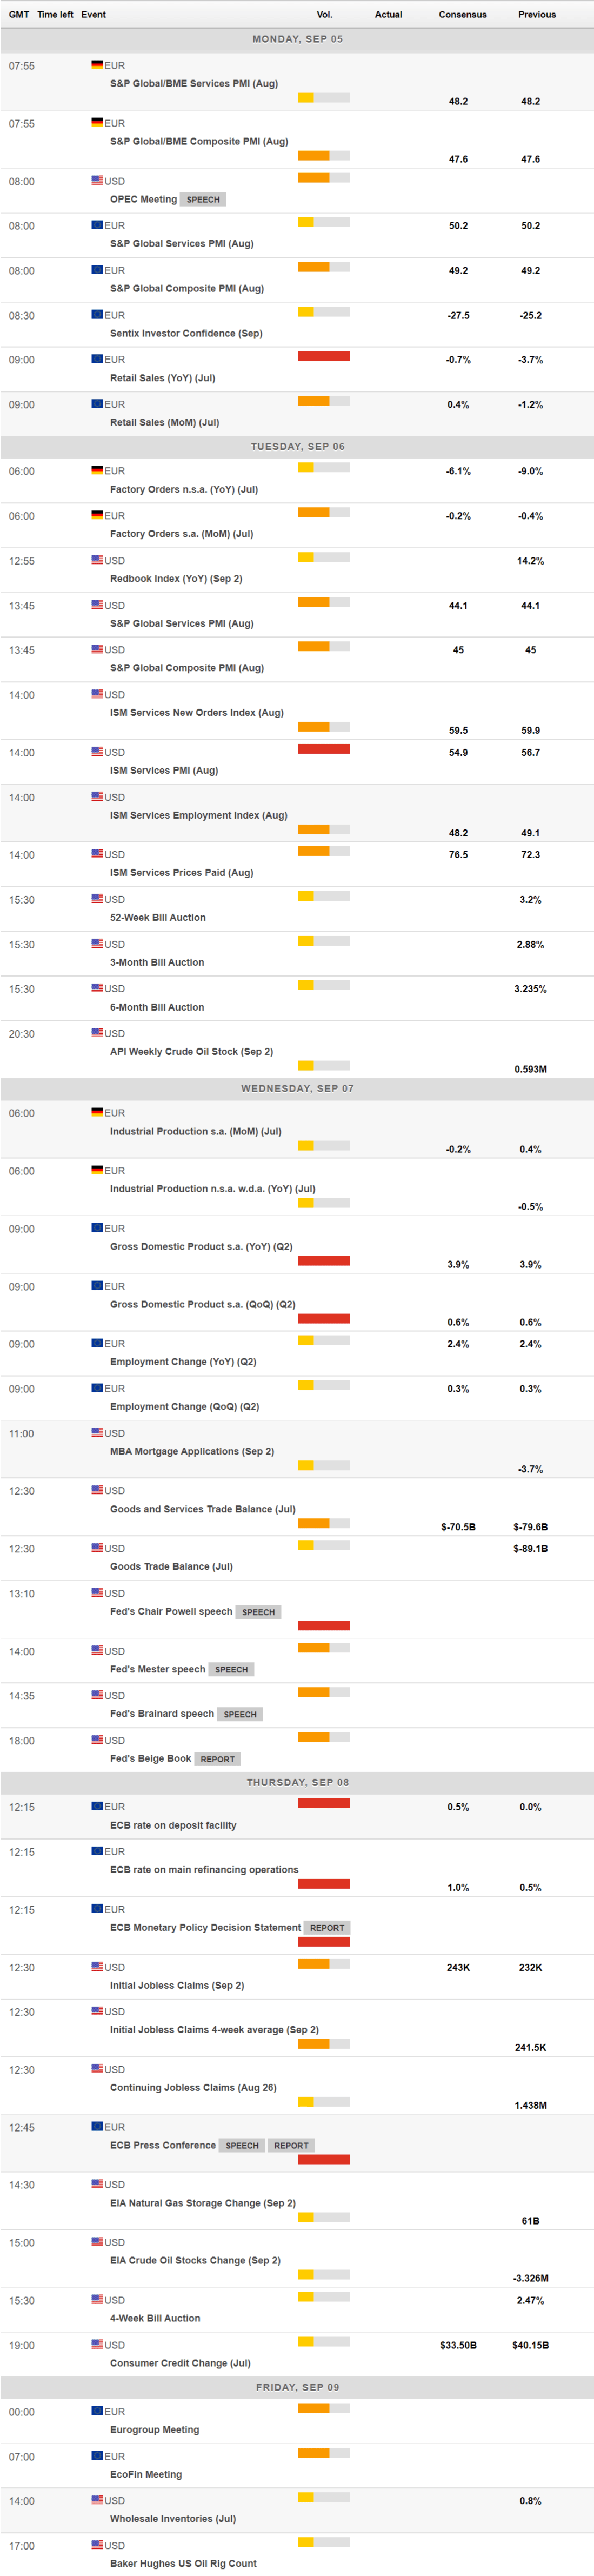
Task: Click the red volatility bar for Retail Sales (YoY)
Action: coord(324,356)
